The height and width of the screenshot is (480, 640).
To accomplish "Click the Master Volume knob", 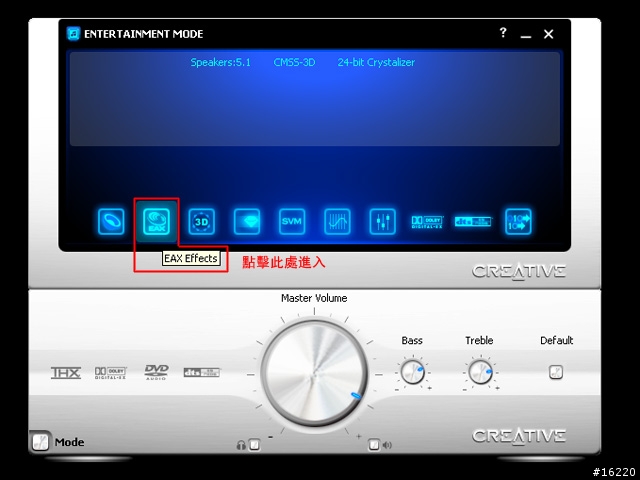I will coord(314,373).
